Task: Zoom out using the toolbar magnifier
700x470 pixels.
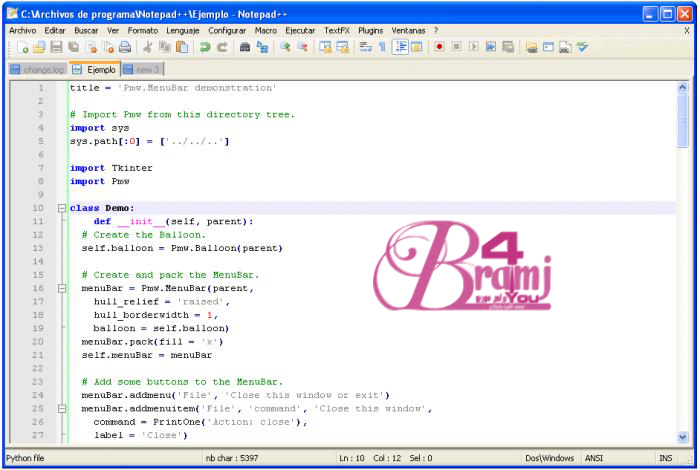Action: point(302,47)
